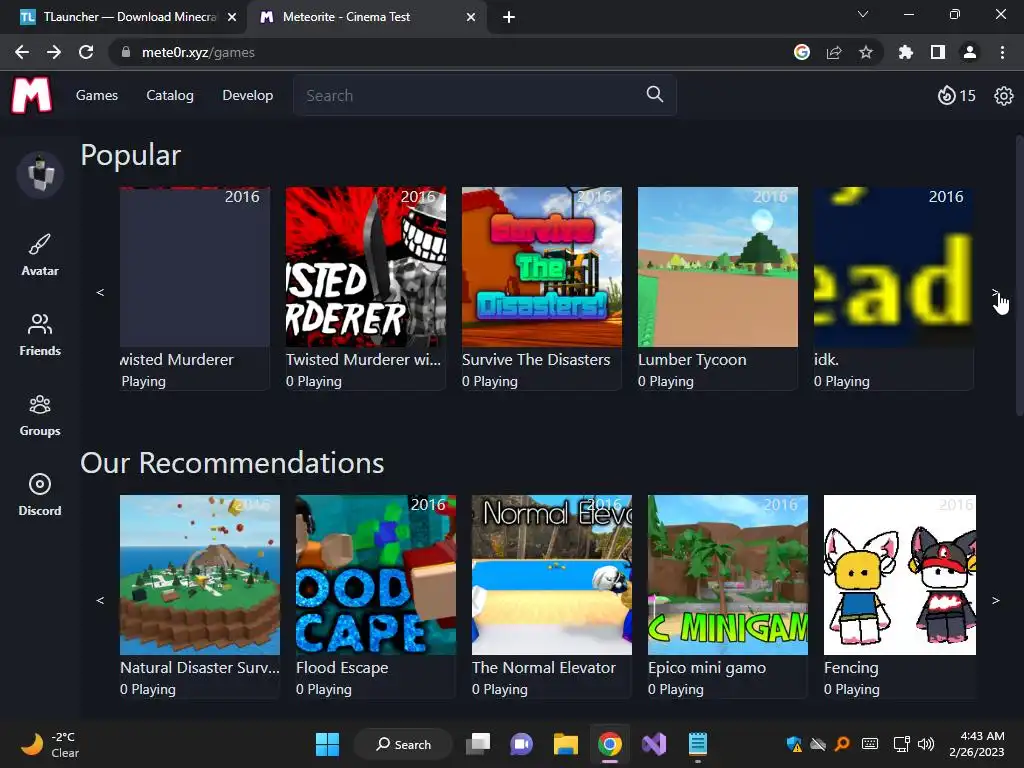Toggle Chrome side panel
This screenshot has width=1024, height=768.
(938, 52)
